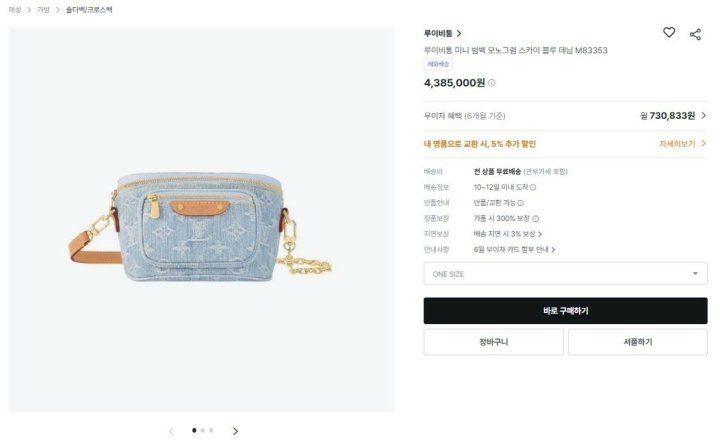The width and height of the screenshot is (720, 443).
Task: Open the 루이비통 brand link
Action: (x=443, y=34)
